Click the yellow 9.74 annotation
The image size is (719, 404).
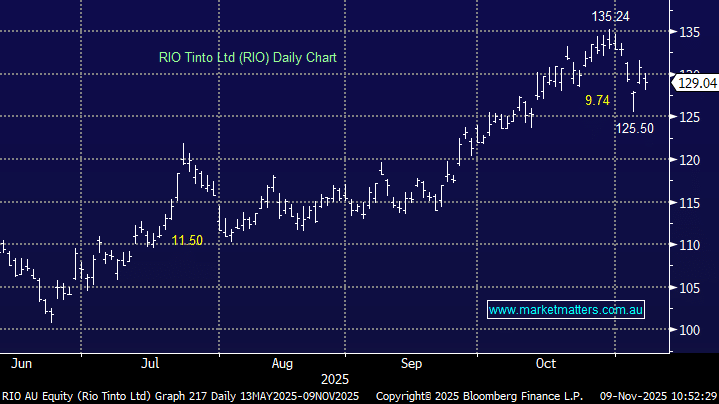[x=599, y=101]
